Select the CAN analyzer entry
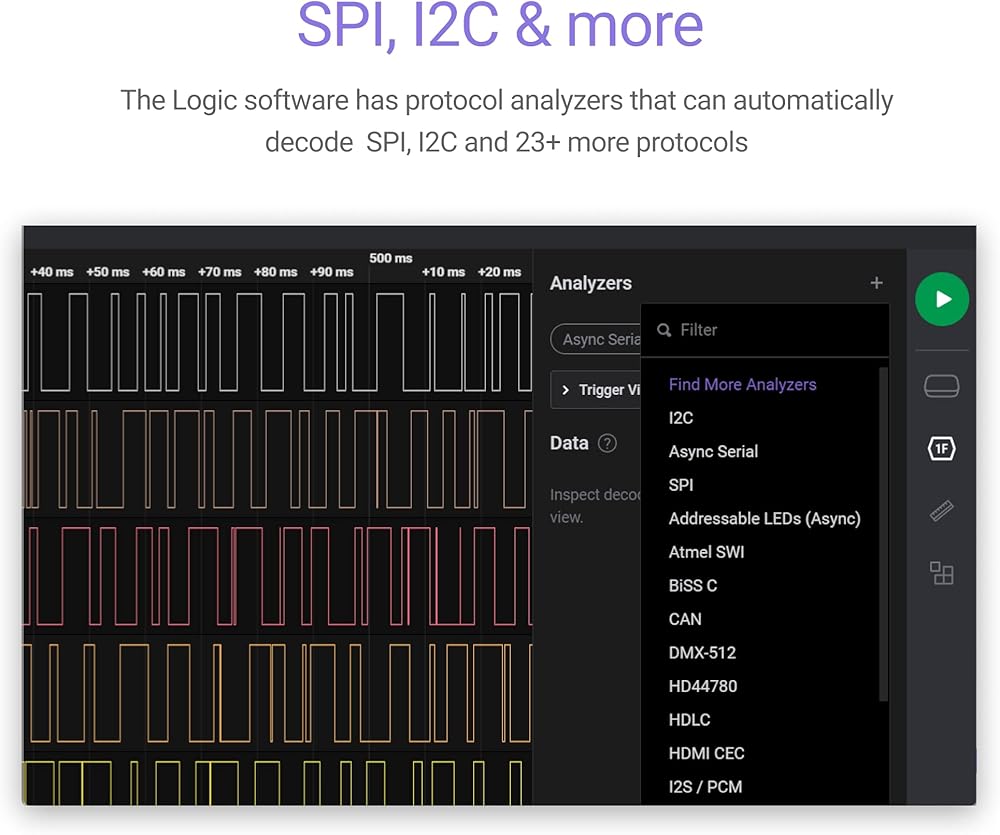 [685, 619]
